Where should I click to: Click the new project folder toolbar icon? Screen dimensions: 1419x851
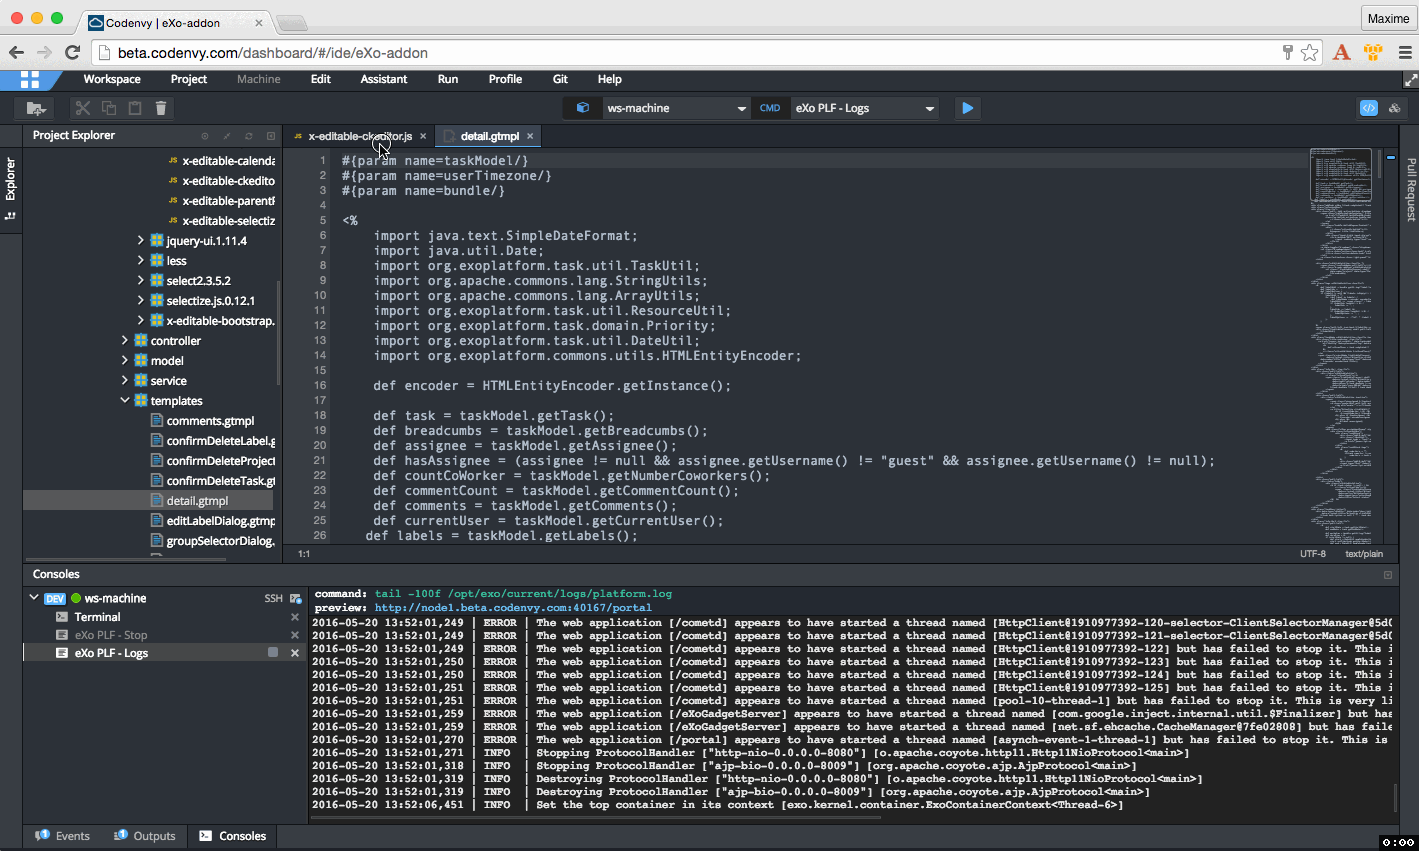[x=36, y=108]
